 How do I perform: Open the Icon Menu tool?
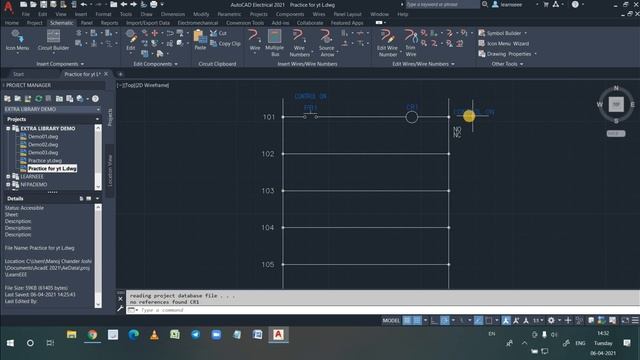(17, 40)
